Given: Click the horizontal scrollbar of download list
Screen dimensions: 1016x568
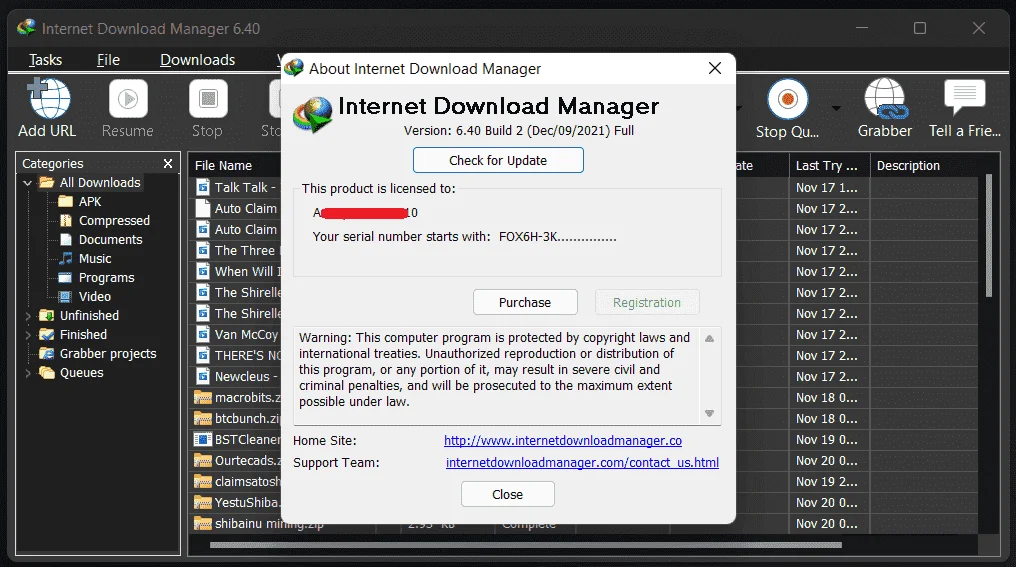Looking at the screenshot, I should click(525, 545).
